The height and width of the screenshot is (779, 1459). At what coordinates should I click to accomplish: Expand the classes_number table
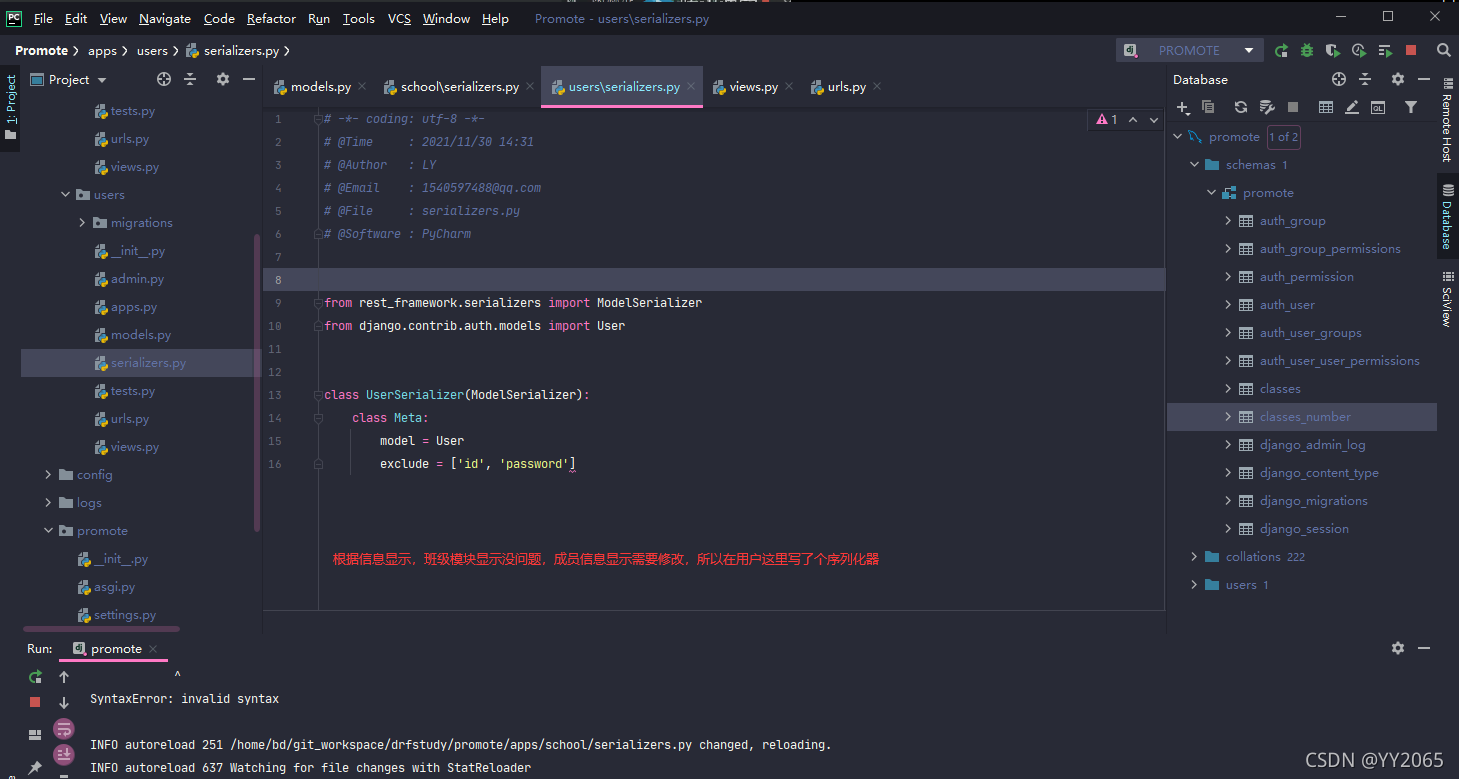pos(1228,417)
